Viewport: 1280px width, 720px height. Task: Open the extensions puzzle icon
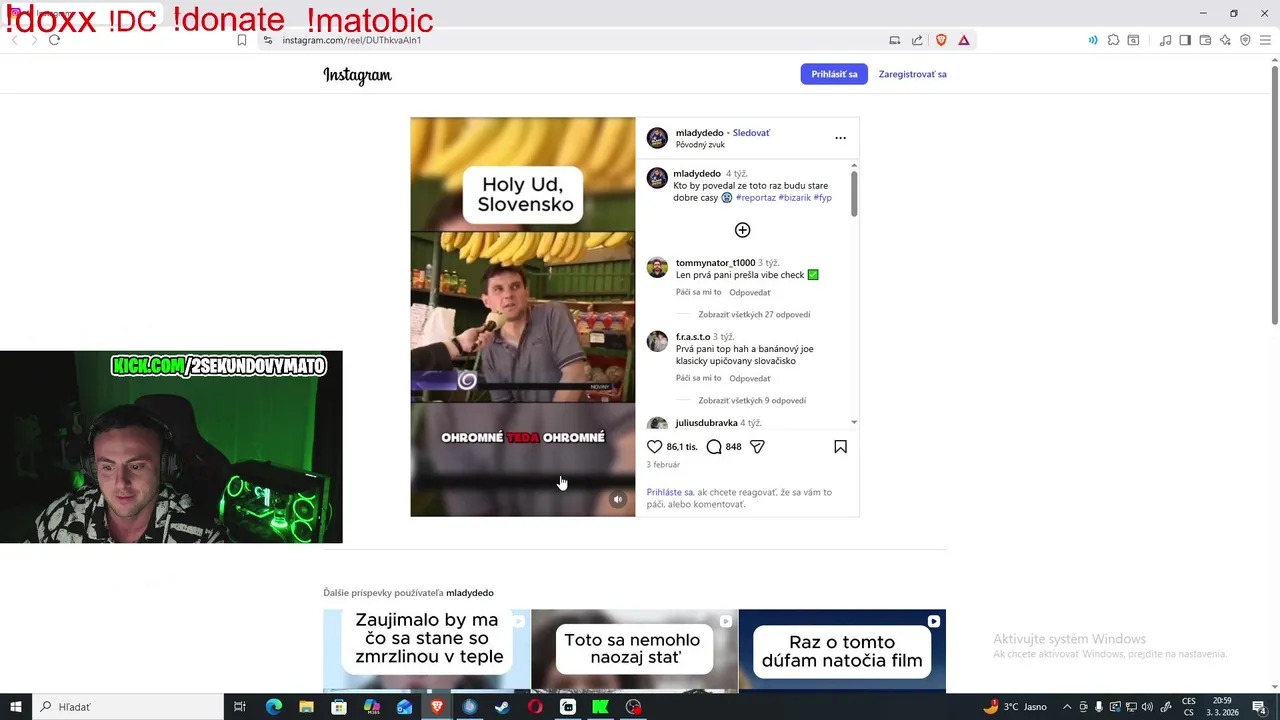click(x=1113, y=40)
